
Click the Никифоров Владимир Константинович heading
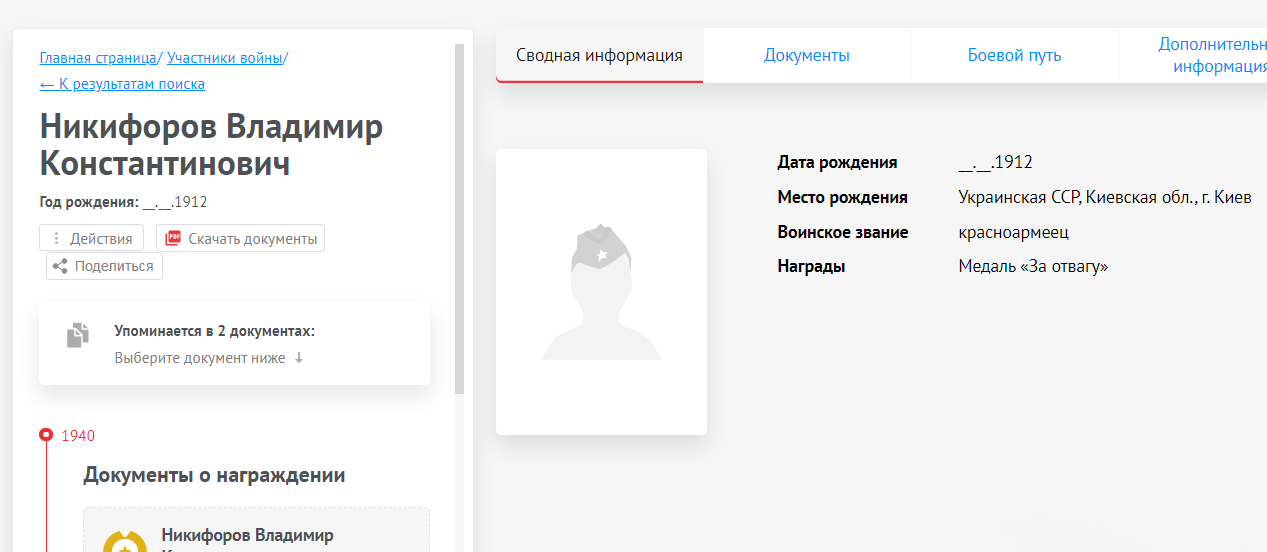click(211, 145)
